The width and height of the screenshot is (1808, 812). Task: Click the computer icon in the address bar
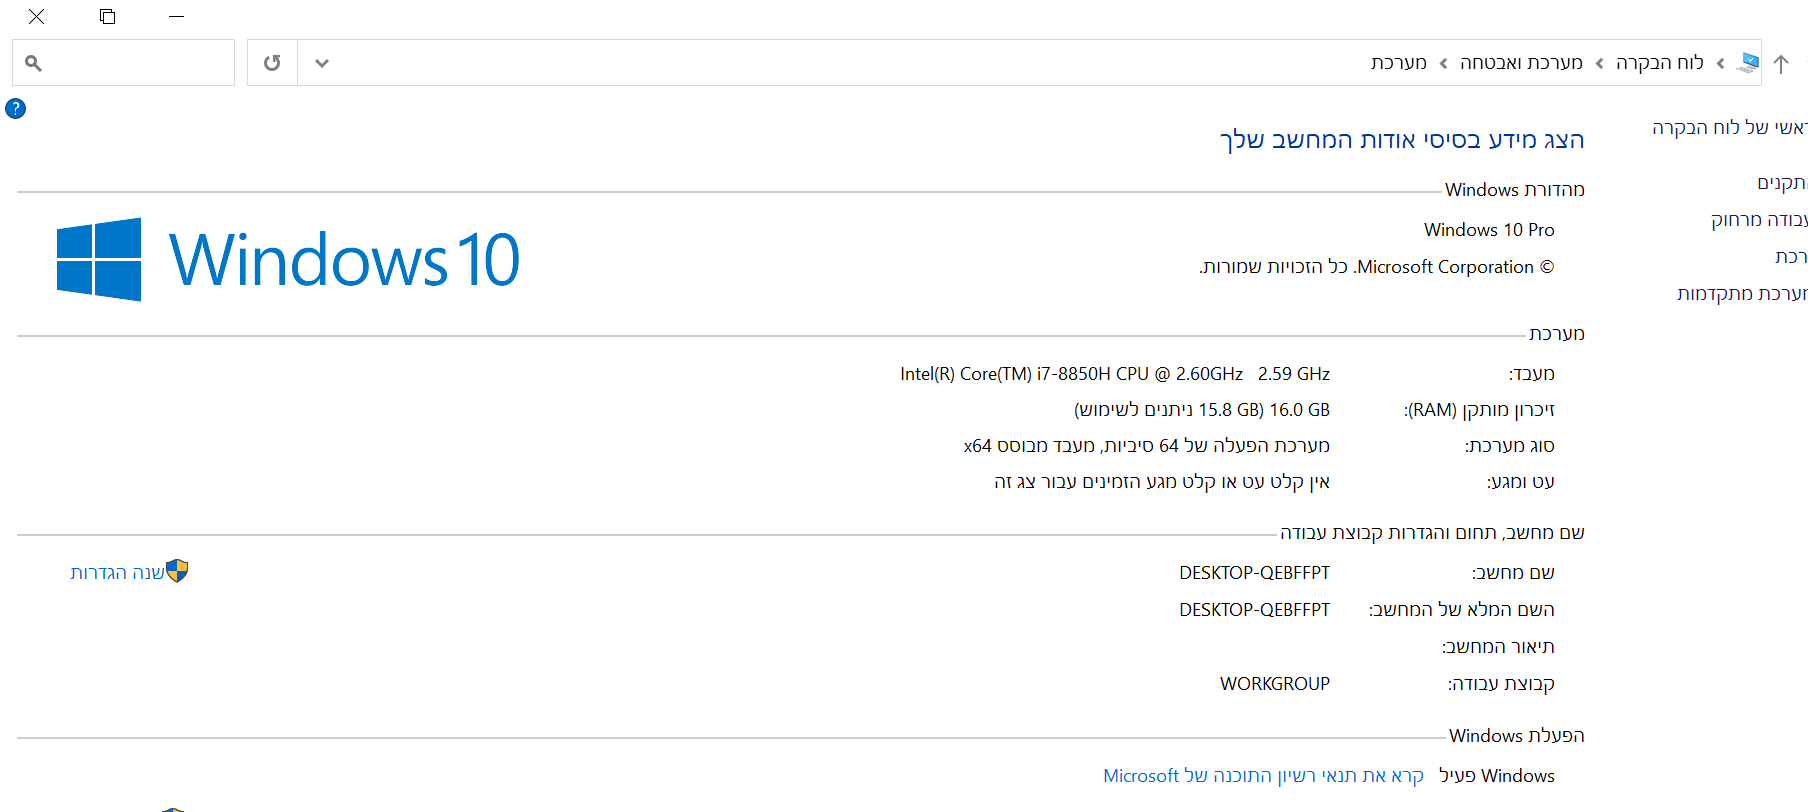point(1749,62)
